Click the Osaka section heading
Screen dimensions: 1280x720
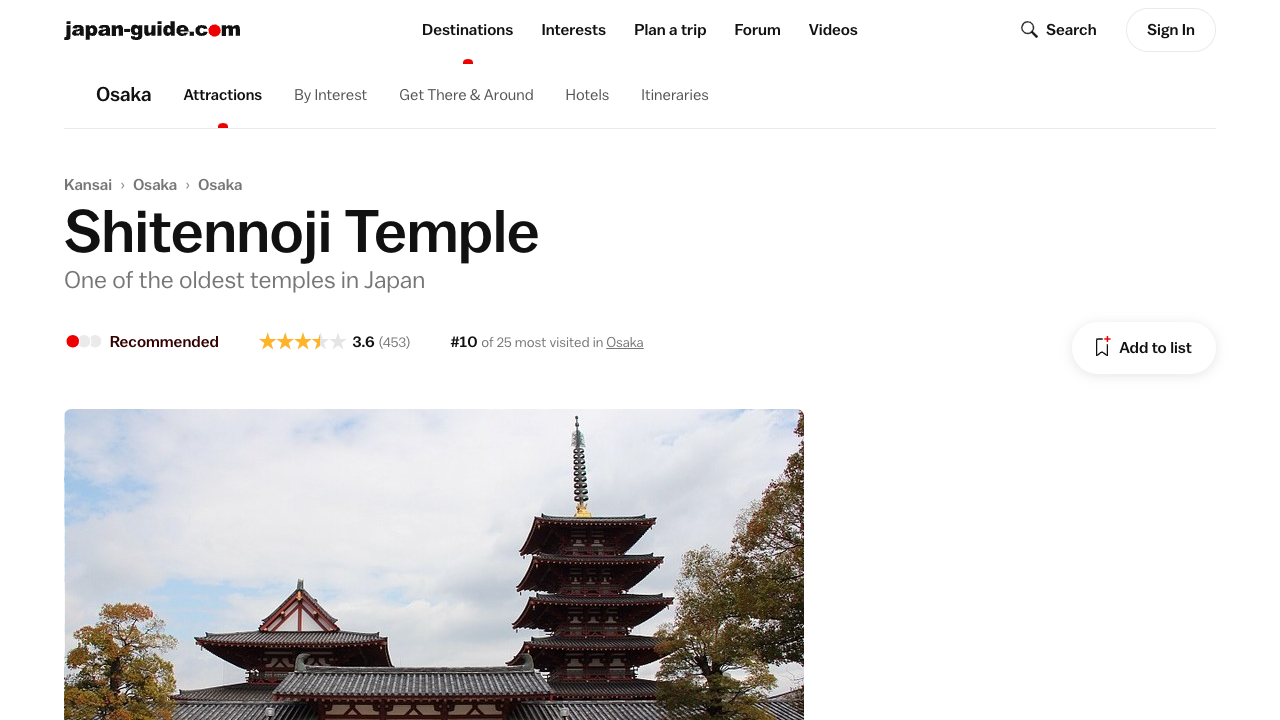123,95
